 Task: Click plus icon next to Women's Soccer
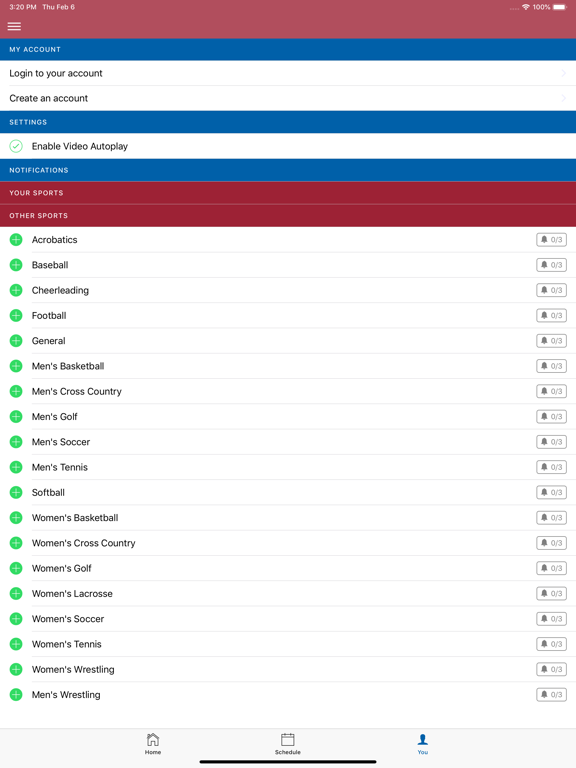tap(16, 619)
